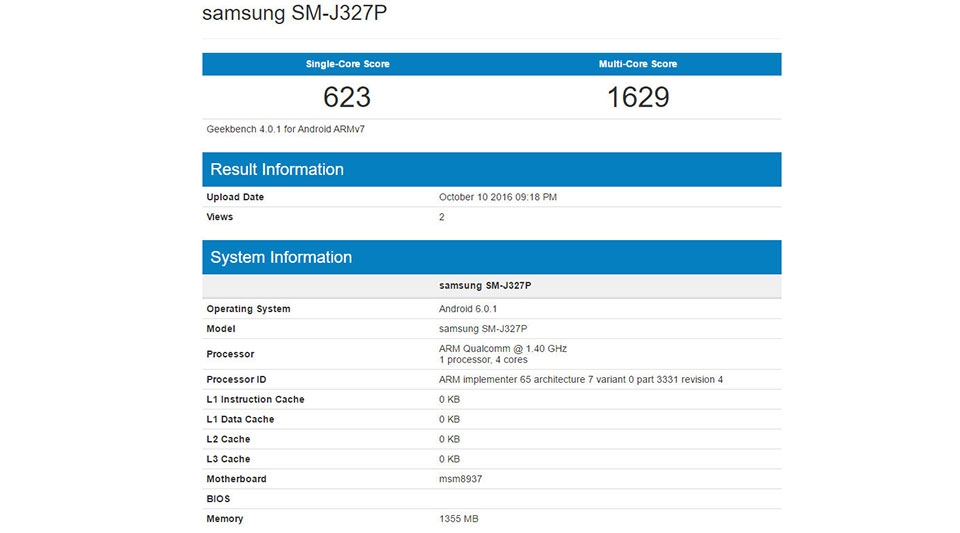Click the L1 Instruction Cache '0 KB' value
Screen dimensions: 960x533
[x=449, y=399]
